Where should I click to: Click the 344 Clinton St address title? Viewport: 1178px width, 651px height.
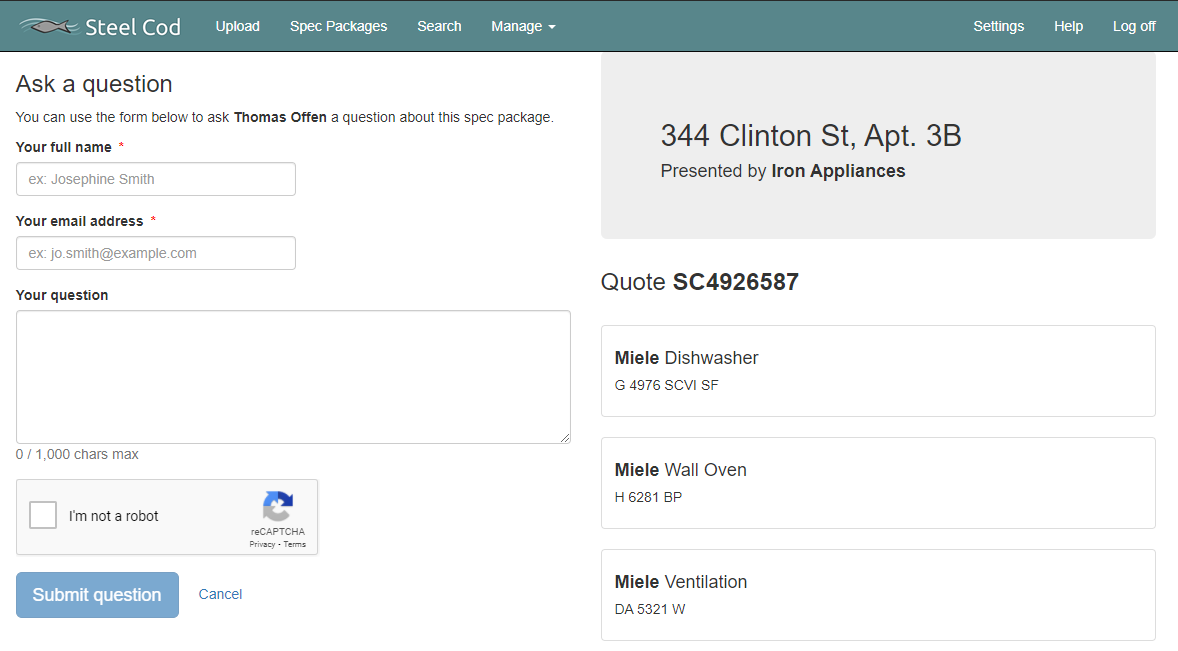coord(811,136)
